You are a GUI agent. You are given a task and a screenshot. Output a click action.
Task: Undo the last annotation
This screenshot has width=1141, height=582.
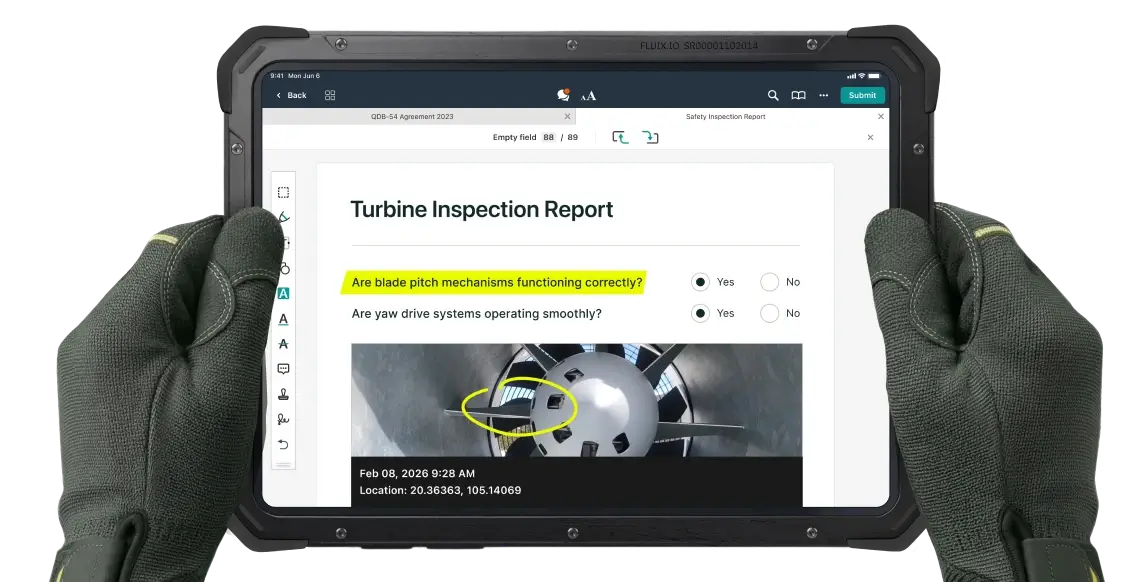283,444
